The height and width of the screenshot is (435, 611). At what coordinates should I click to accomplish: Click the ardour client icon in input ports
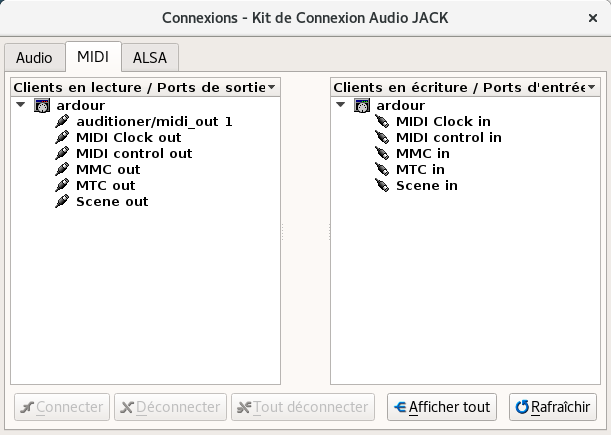click(x=362, y=105)
